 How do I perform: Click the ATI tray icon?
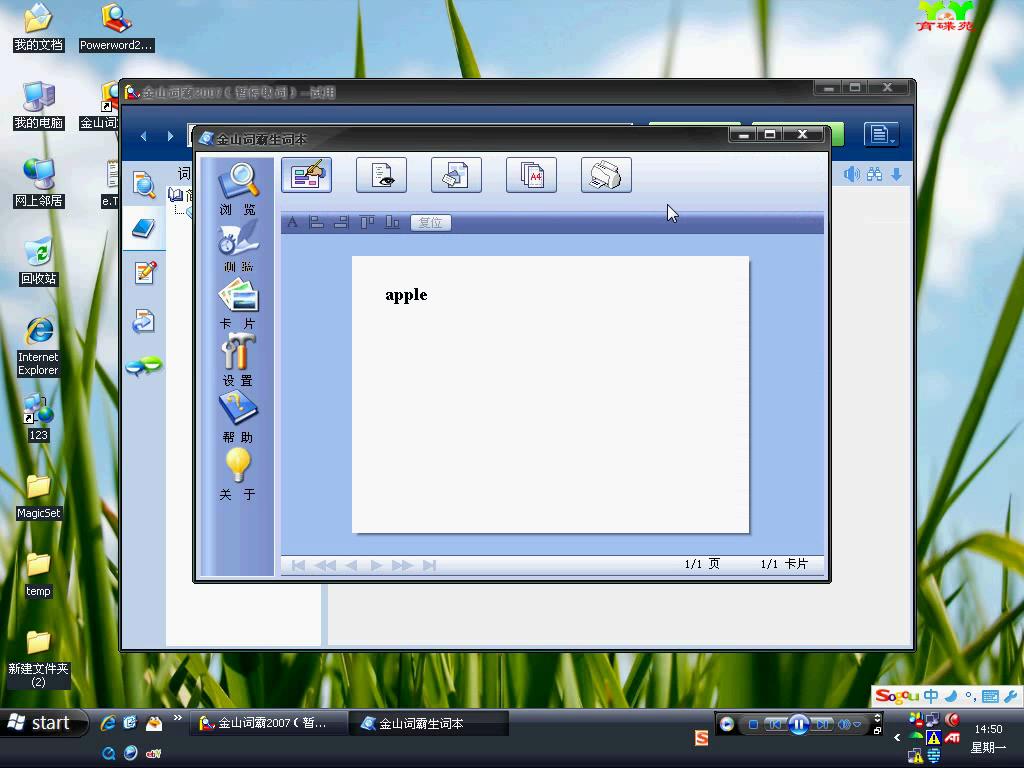tap(952, 738)
